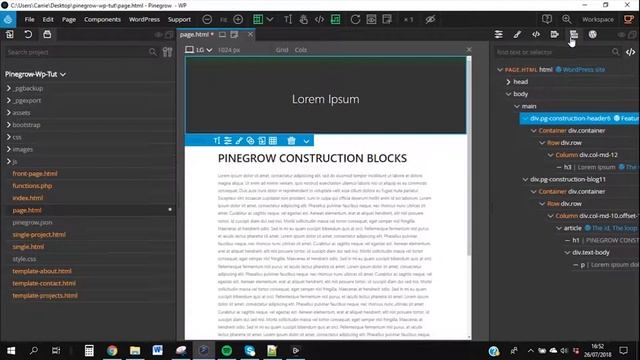Viewport: 640px width, 360px height.
Task: Click the Pinegrow logo icon
Action: [8, 19]
